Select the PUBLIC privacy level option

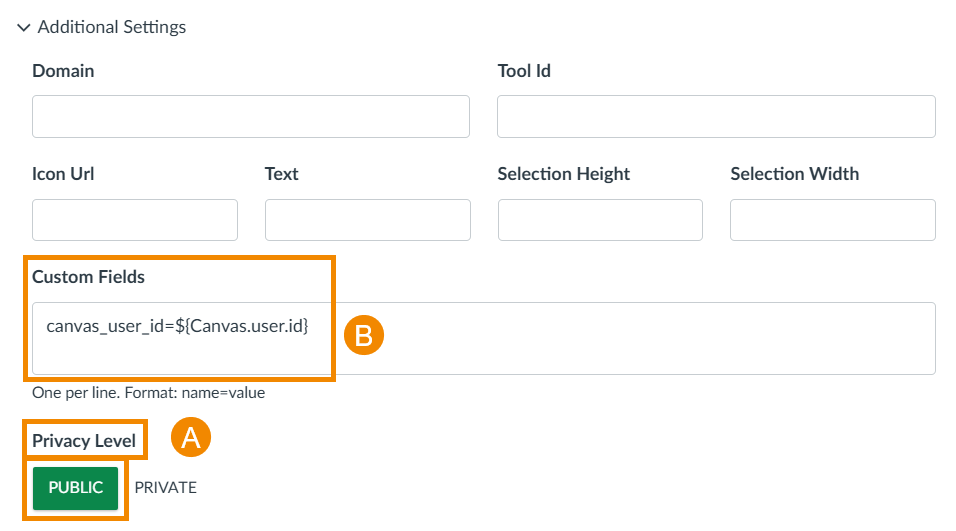(76, 488)
